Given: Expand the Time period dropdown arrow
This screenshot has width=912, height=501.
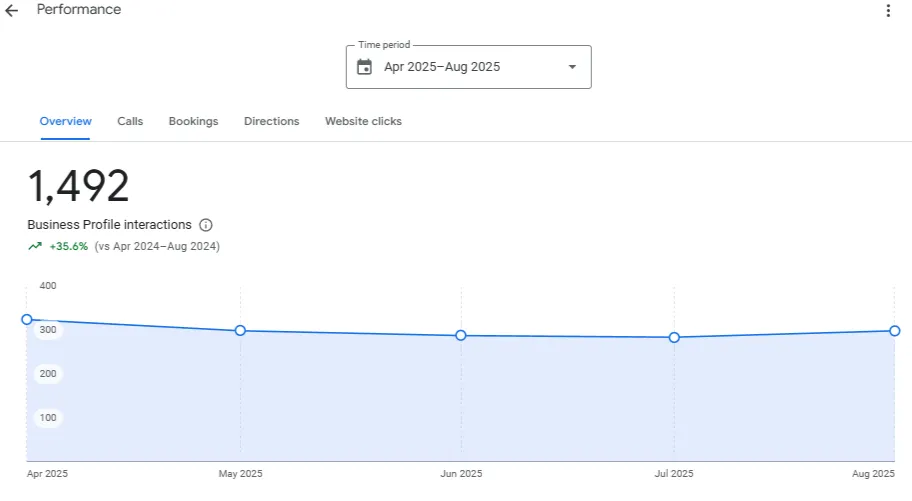Looking at the screenshot, I should pyautogui.click(x=572, y=67).
